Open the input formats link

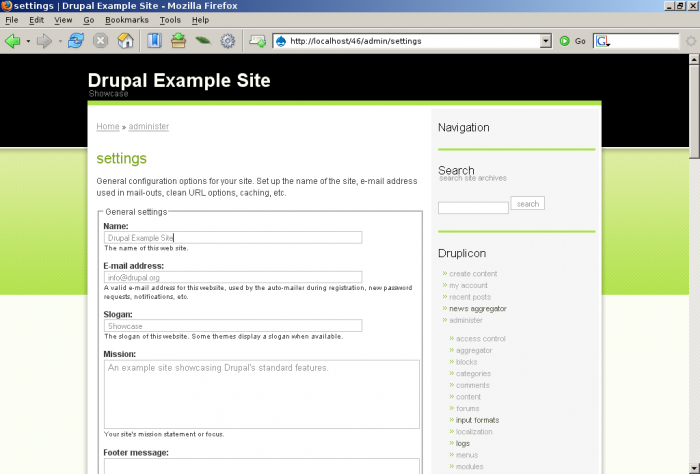pyautogui.click(x=477, y=420)
